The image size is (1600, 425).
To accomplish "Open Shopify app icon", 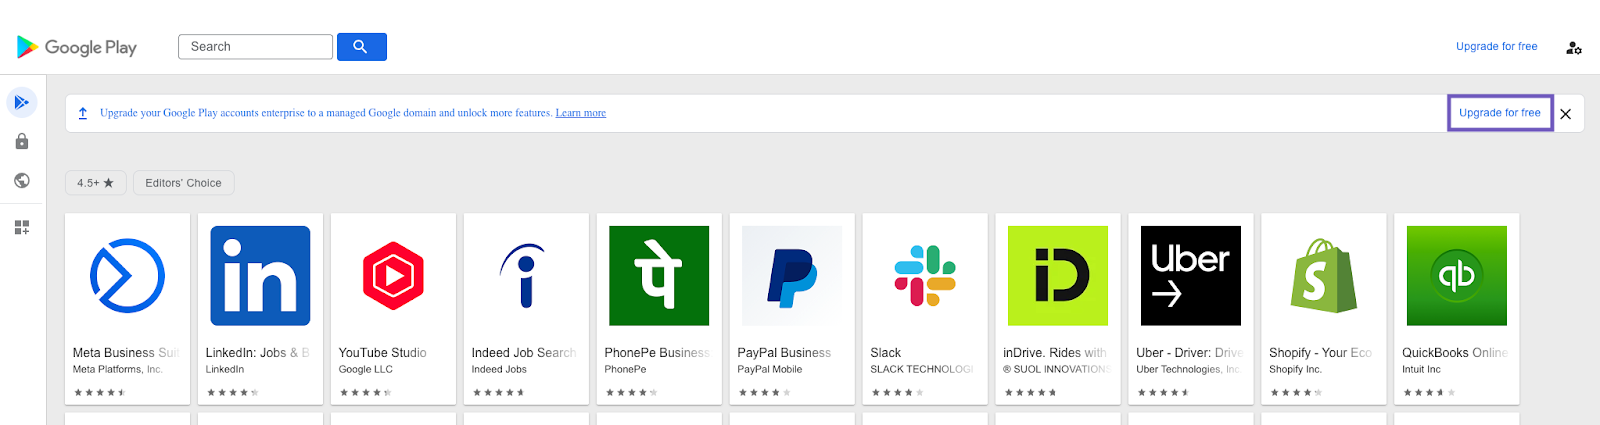I will [1324, 276].
